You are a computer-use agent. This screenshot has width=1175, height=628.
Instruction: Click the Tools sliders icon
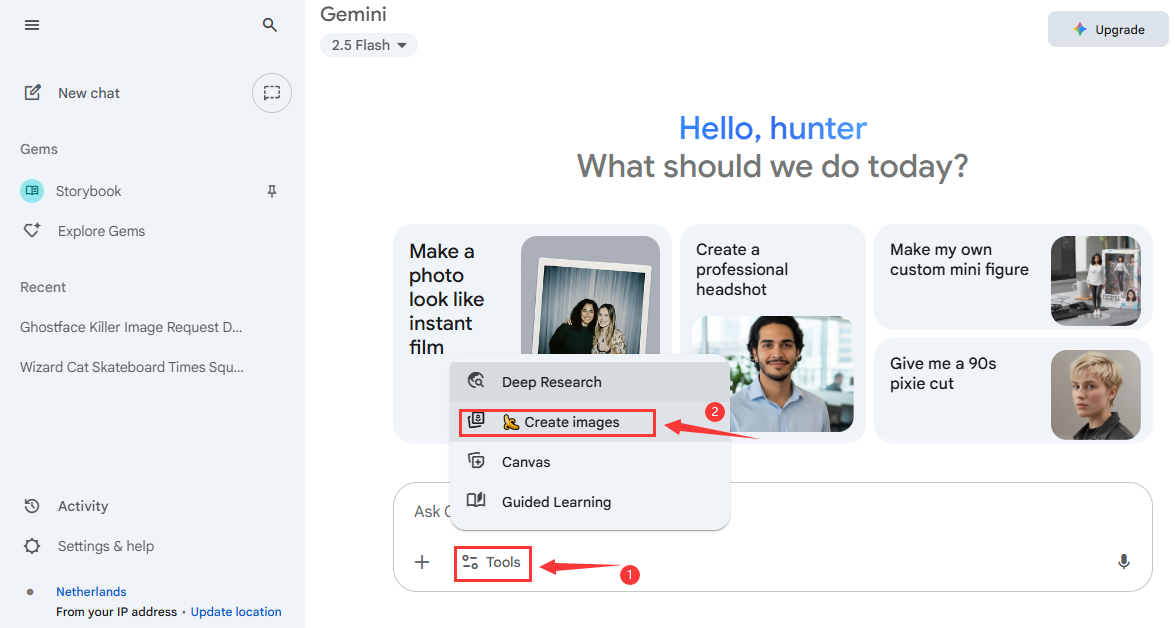470,562
